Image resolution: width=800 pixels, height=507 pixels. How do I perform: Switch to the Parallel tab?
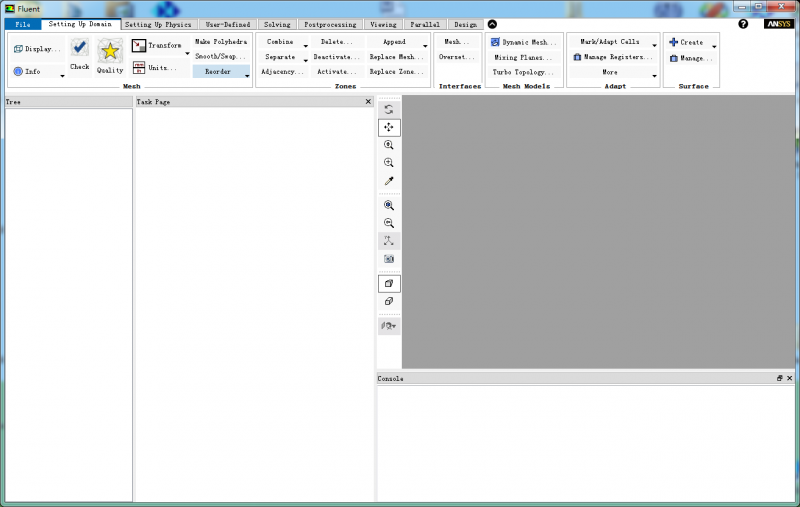click(x=425, y=24)
